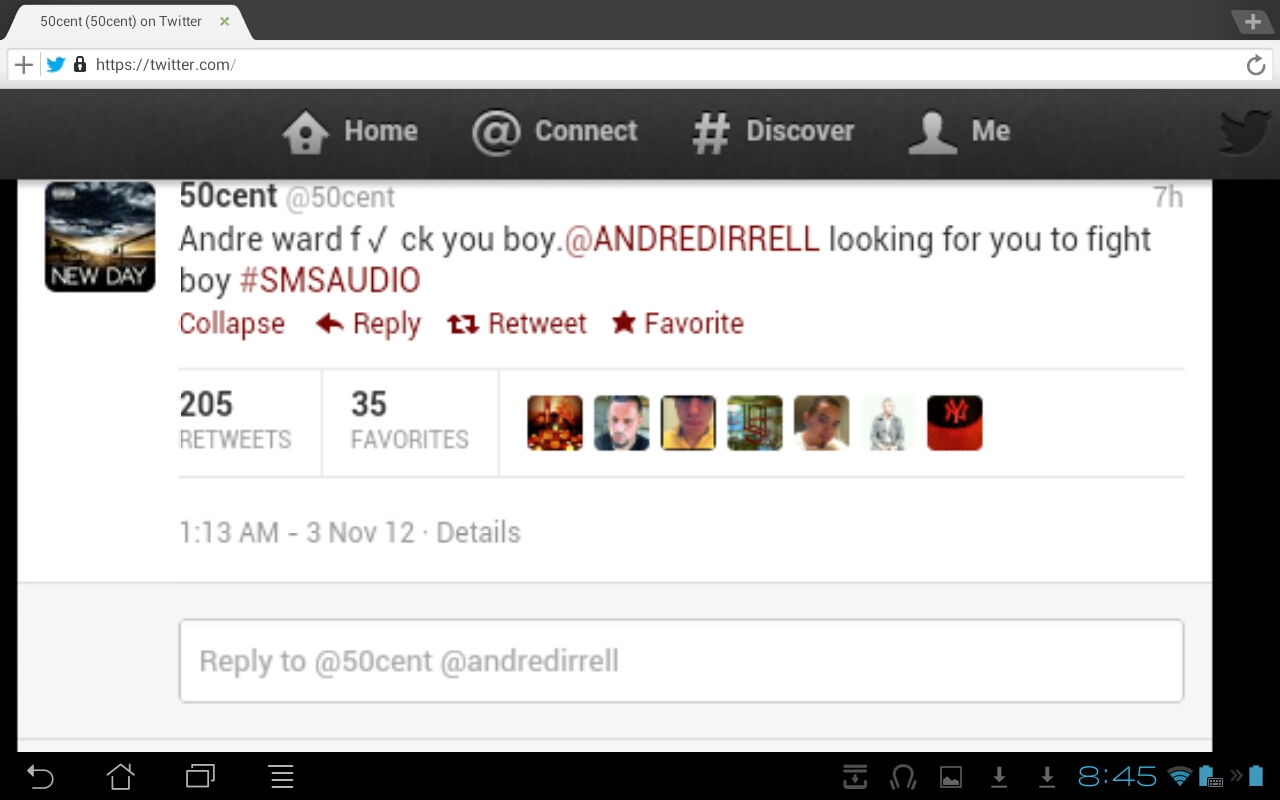Viewport: 1280px width, 800px height.
Task: Collapse the expanded tweet
Action: point(232,324)
